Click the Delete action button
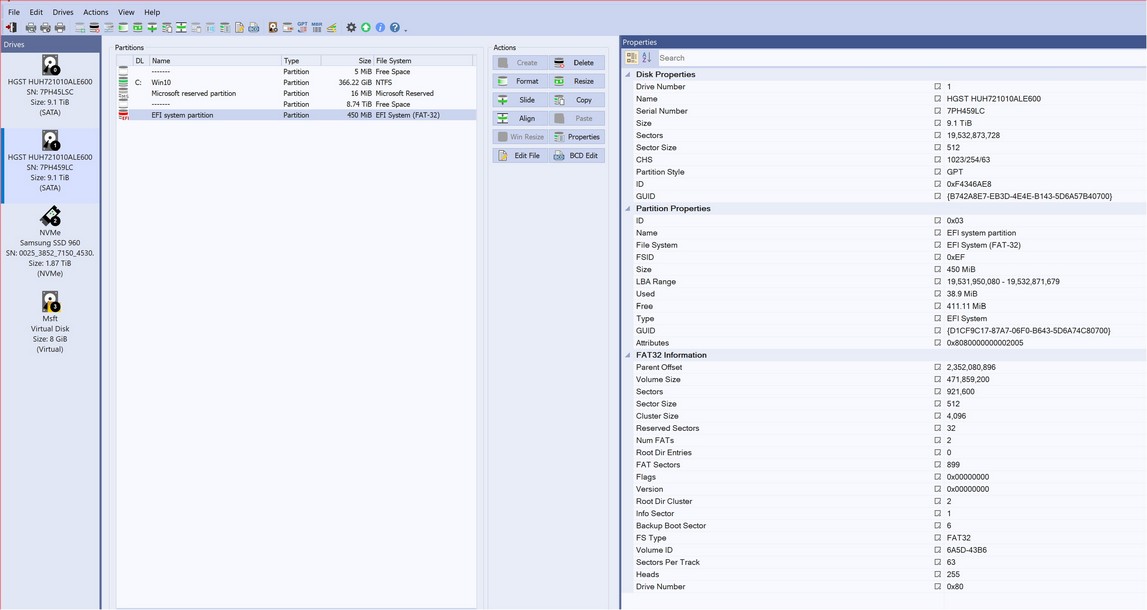This screenshot has height=610, width=1147. tap(576, 63)
